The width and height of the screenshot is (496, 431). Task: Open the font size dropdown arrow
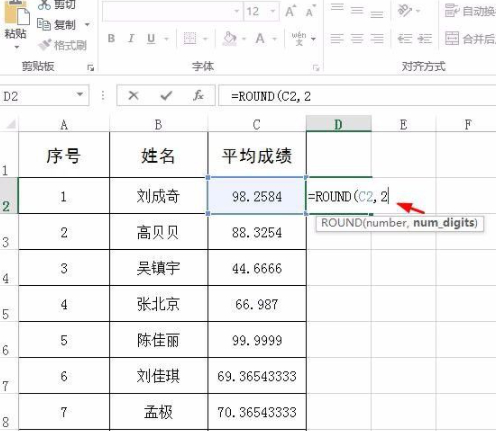[x=273, y=11]
